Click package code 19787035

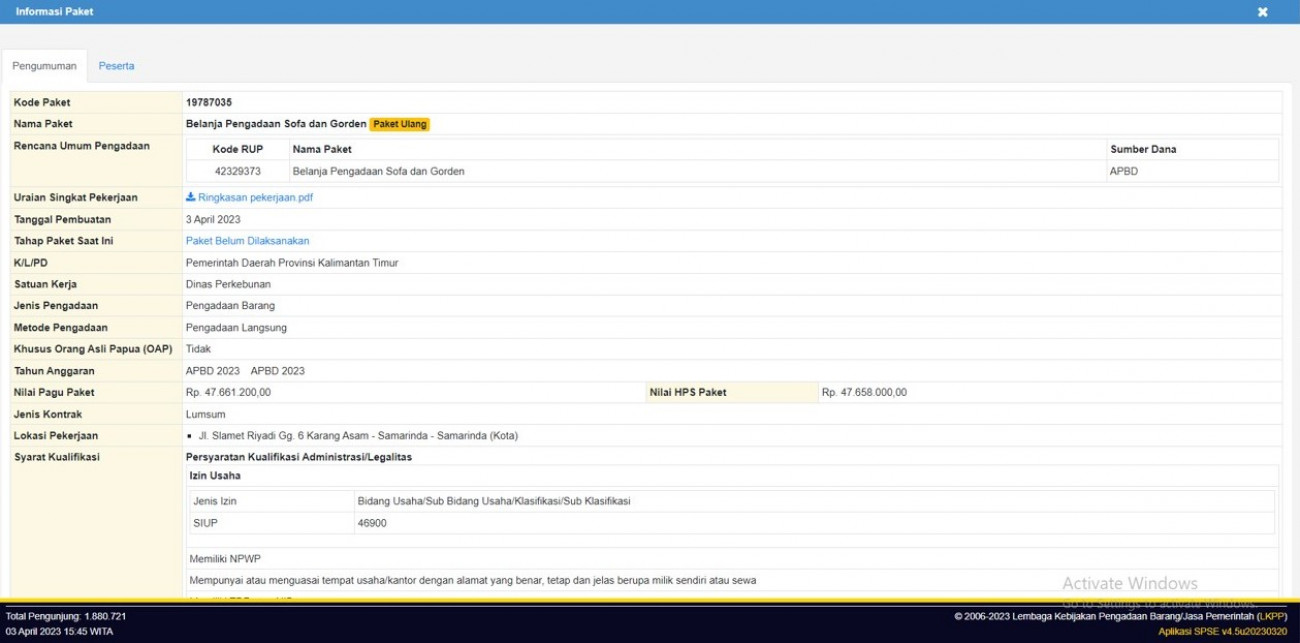[x=209, y=102]
